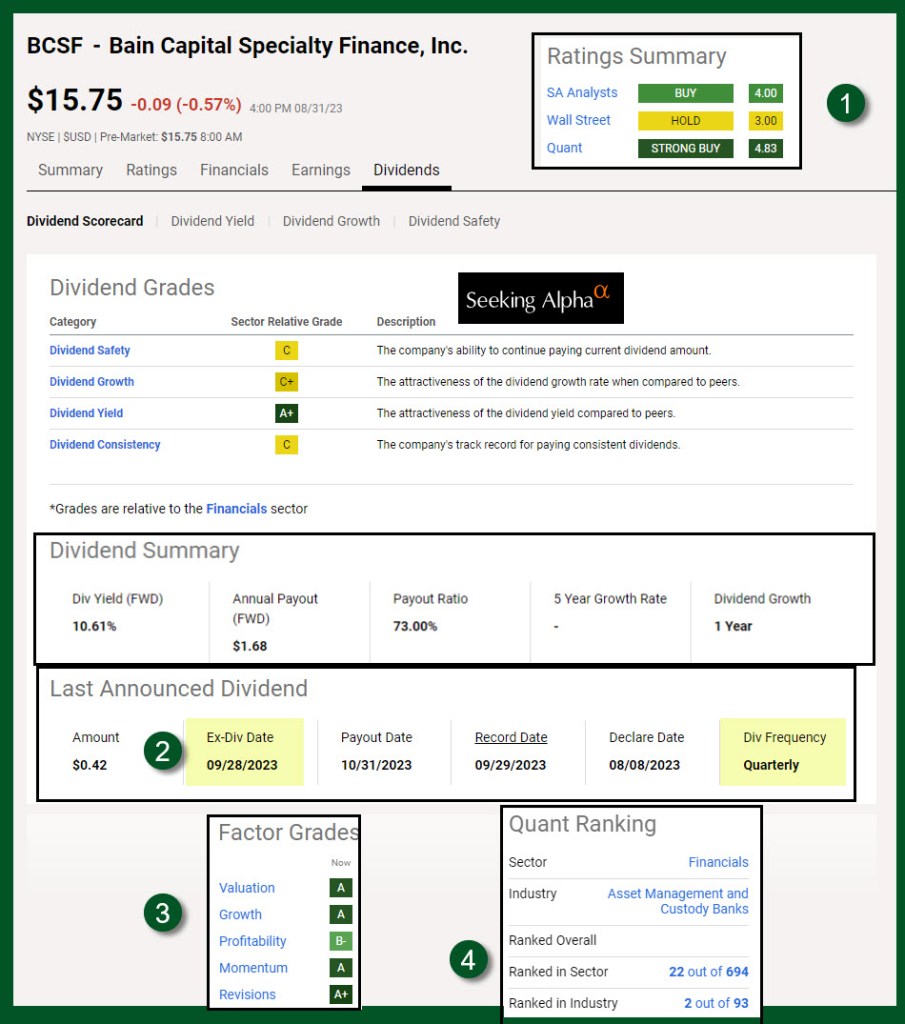This screenshot has height=1024, width=905.
Task: Switch to the Earnings tab
Action: [321, 170]
